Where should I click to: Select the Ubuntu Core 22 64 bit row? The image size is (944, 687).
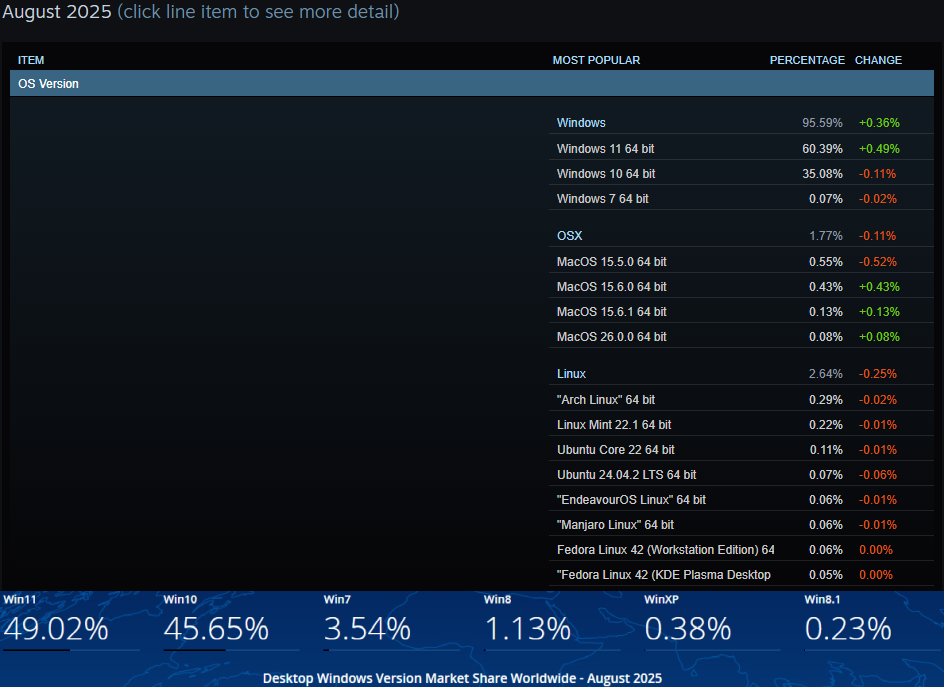[x=741, y=450]
